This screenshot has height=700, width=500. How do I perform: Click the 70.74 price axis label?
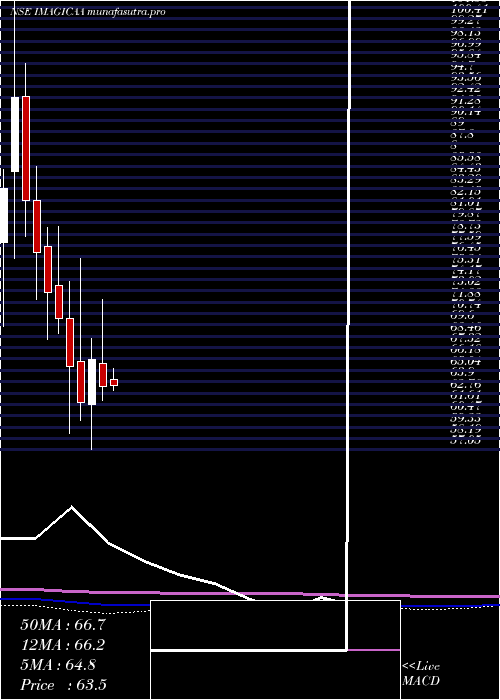pyautogui.click(x=466, y=305)
